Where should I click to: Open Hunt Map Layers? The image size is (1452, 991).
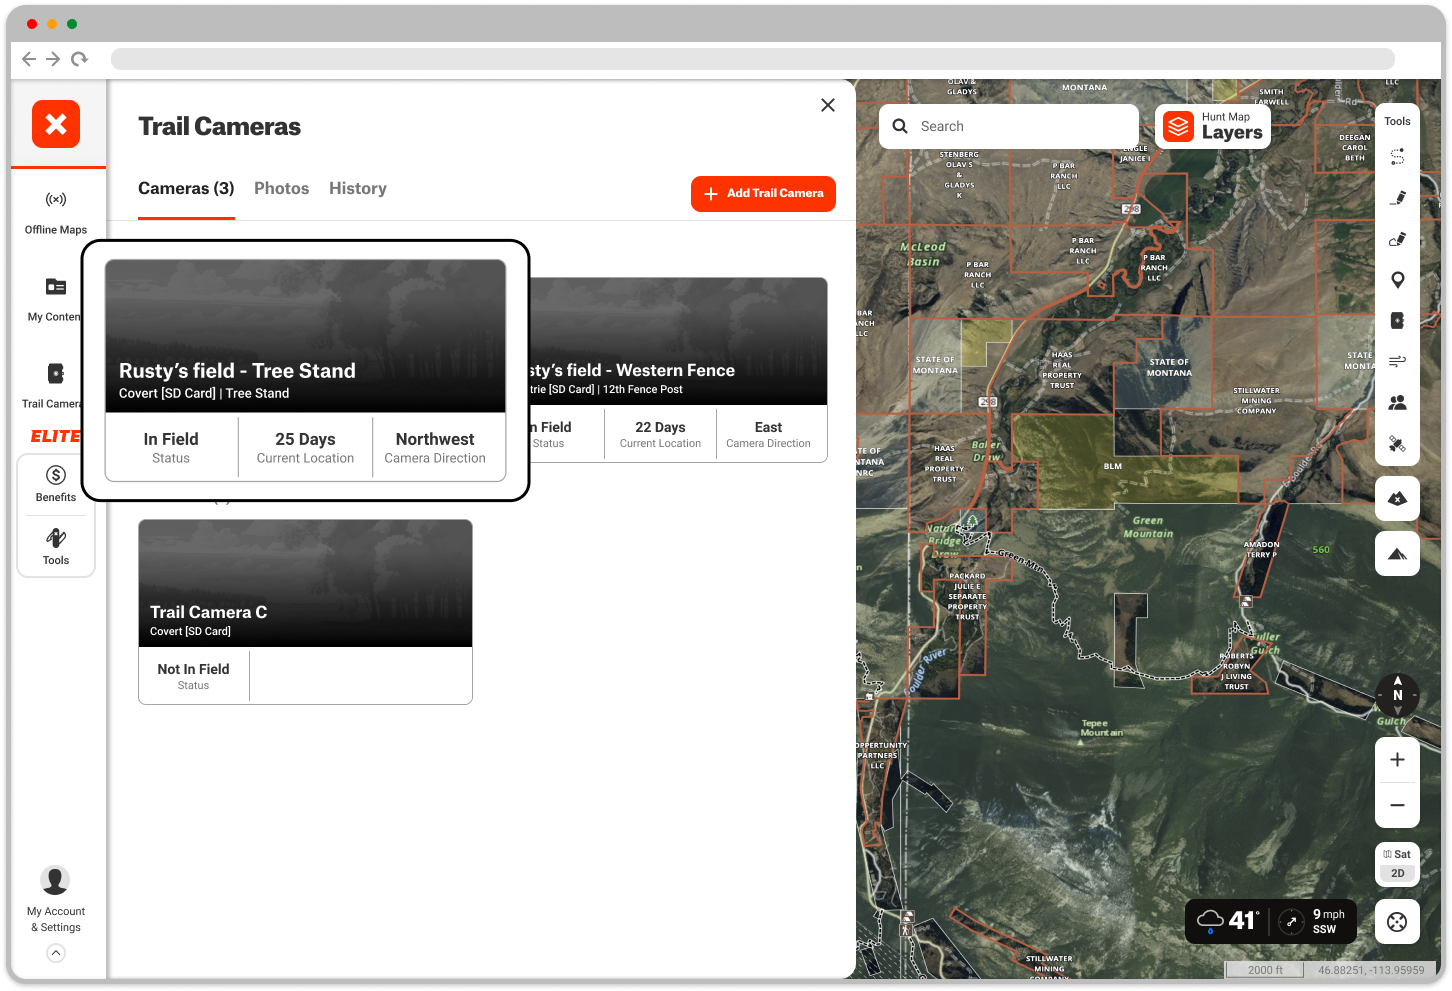click(x=1213, y=126)
